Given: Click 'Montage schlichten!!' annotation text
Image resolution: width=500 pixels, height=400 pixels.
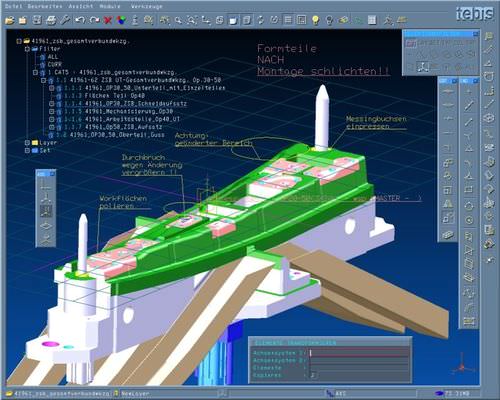Looking at the screenshot, I should click(323, 71).
